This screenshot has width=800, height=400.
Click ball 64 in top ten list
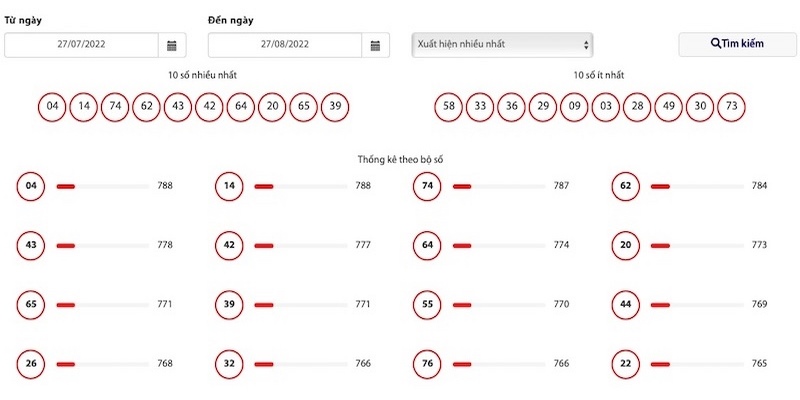(241, 107)
